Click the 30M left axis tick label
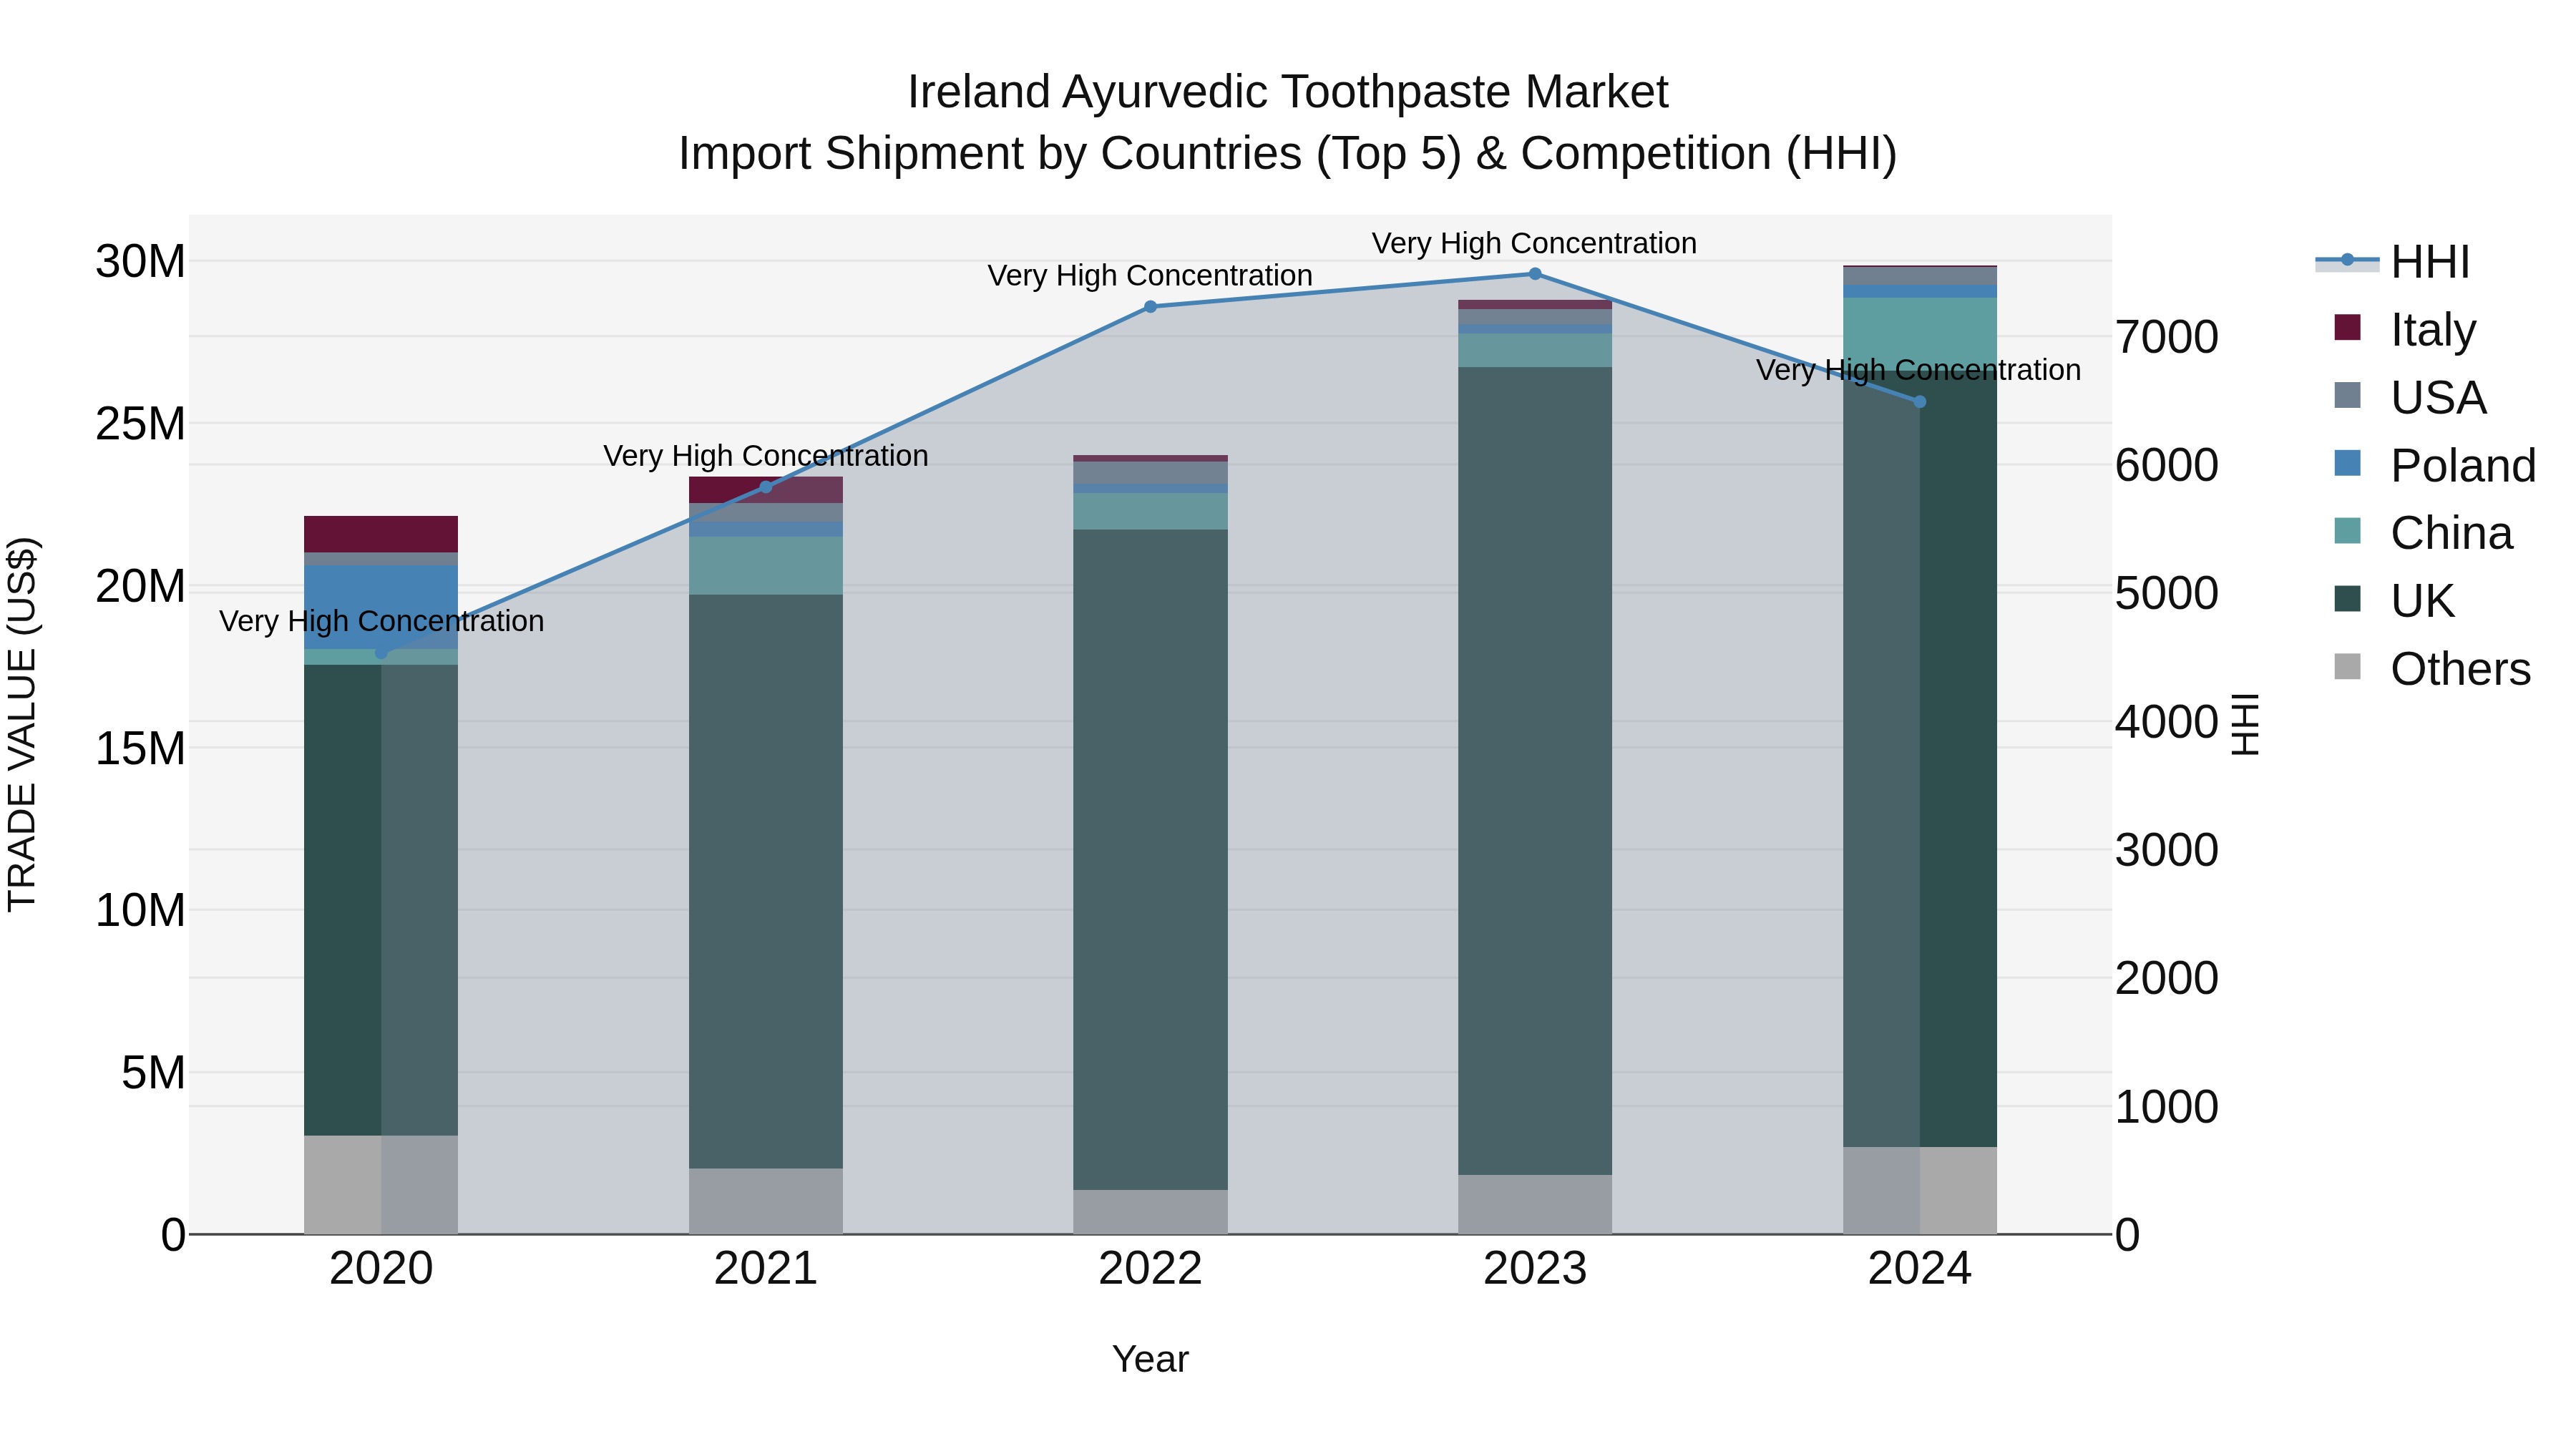The width and height of the screenshot is (2576, 1449). pos(140,262)
